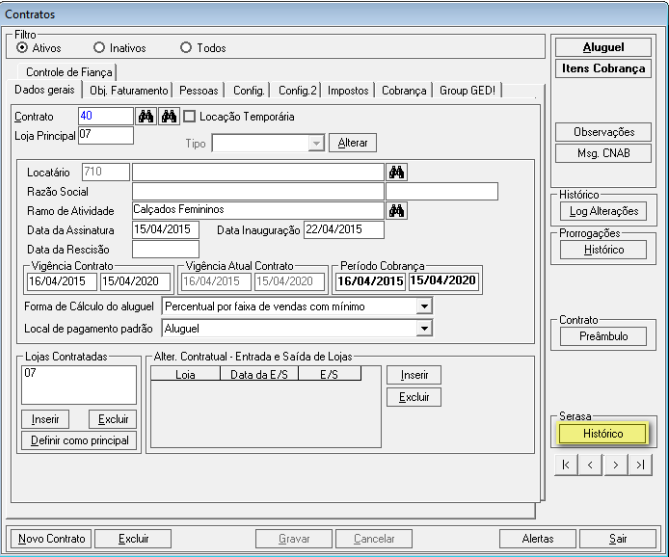Screen dimensions: 669x557
Task: Select the Inativos filter radio button
Action: (99, 45)
